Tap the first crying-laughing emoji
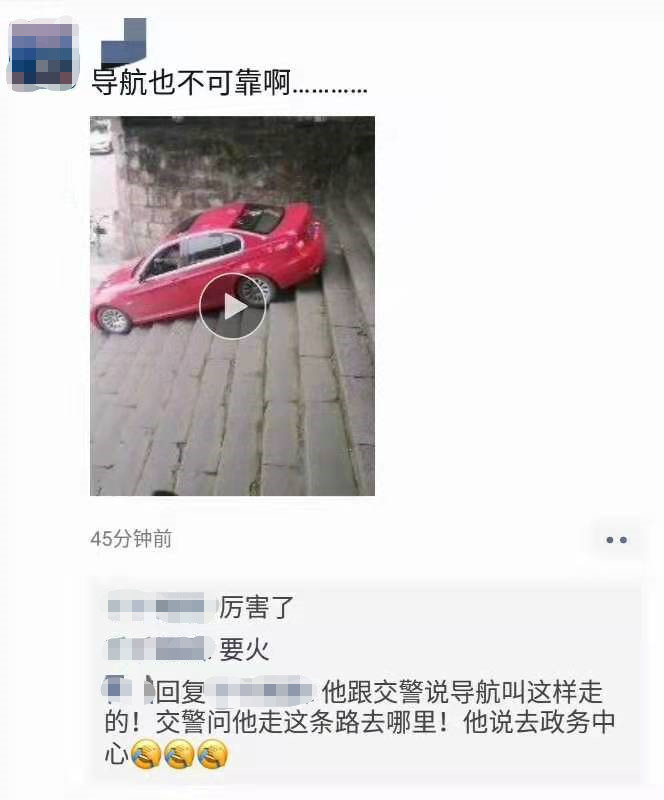This screenshot has height=800, width=664. pyautogui.click(x=145, y=755)
